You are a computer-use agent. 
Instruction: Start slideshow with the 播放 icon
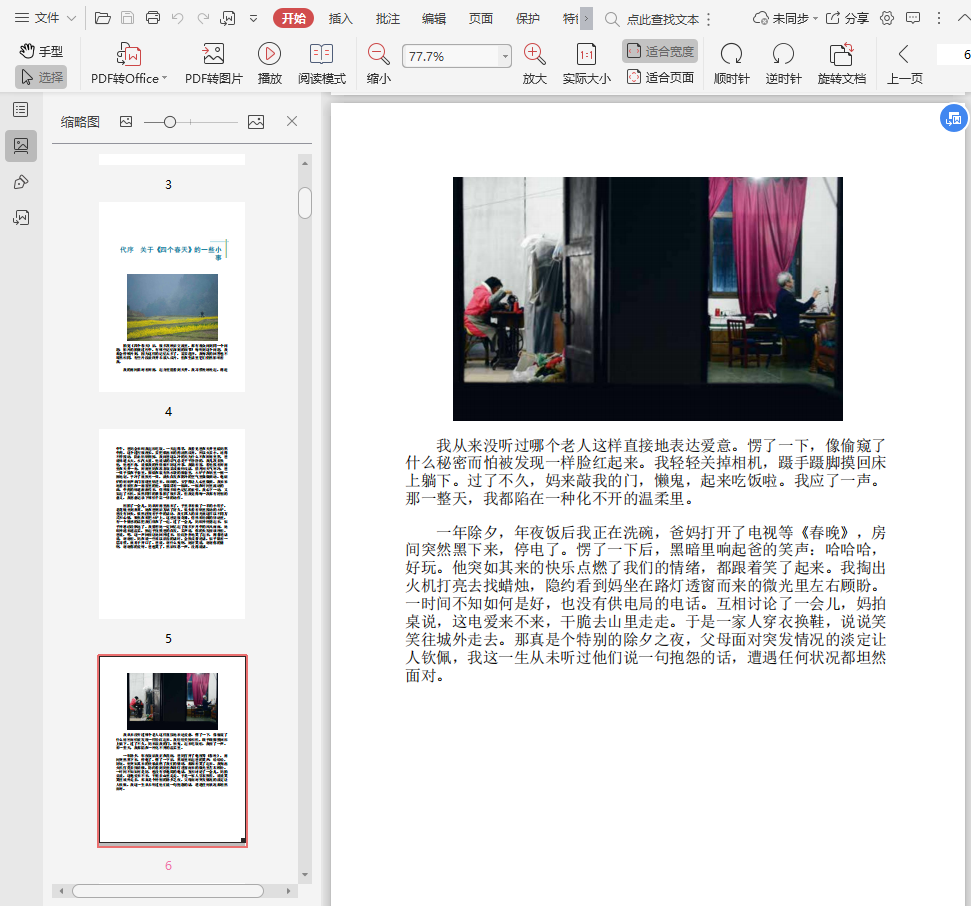pyautogui.click(x=269, y=55)
